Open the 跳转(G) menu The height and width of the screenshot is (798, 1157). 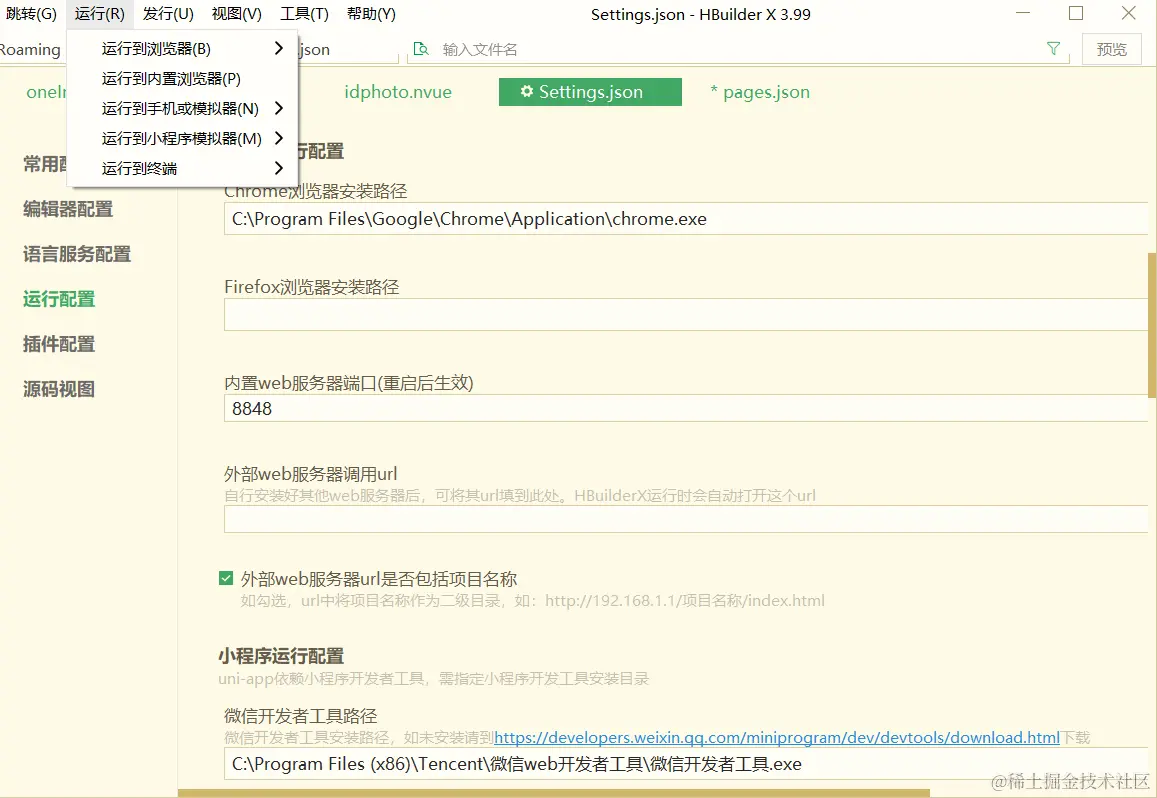(x=31, y=13)
